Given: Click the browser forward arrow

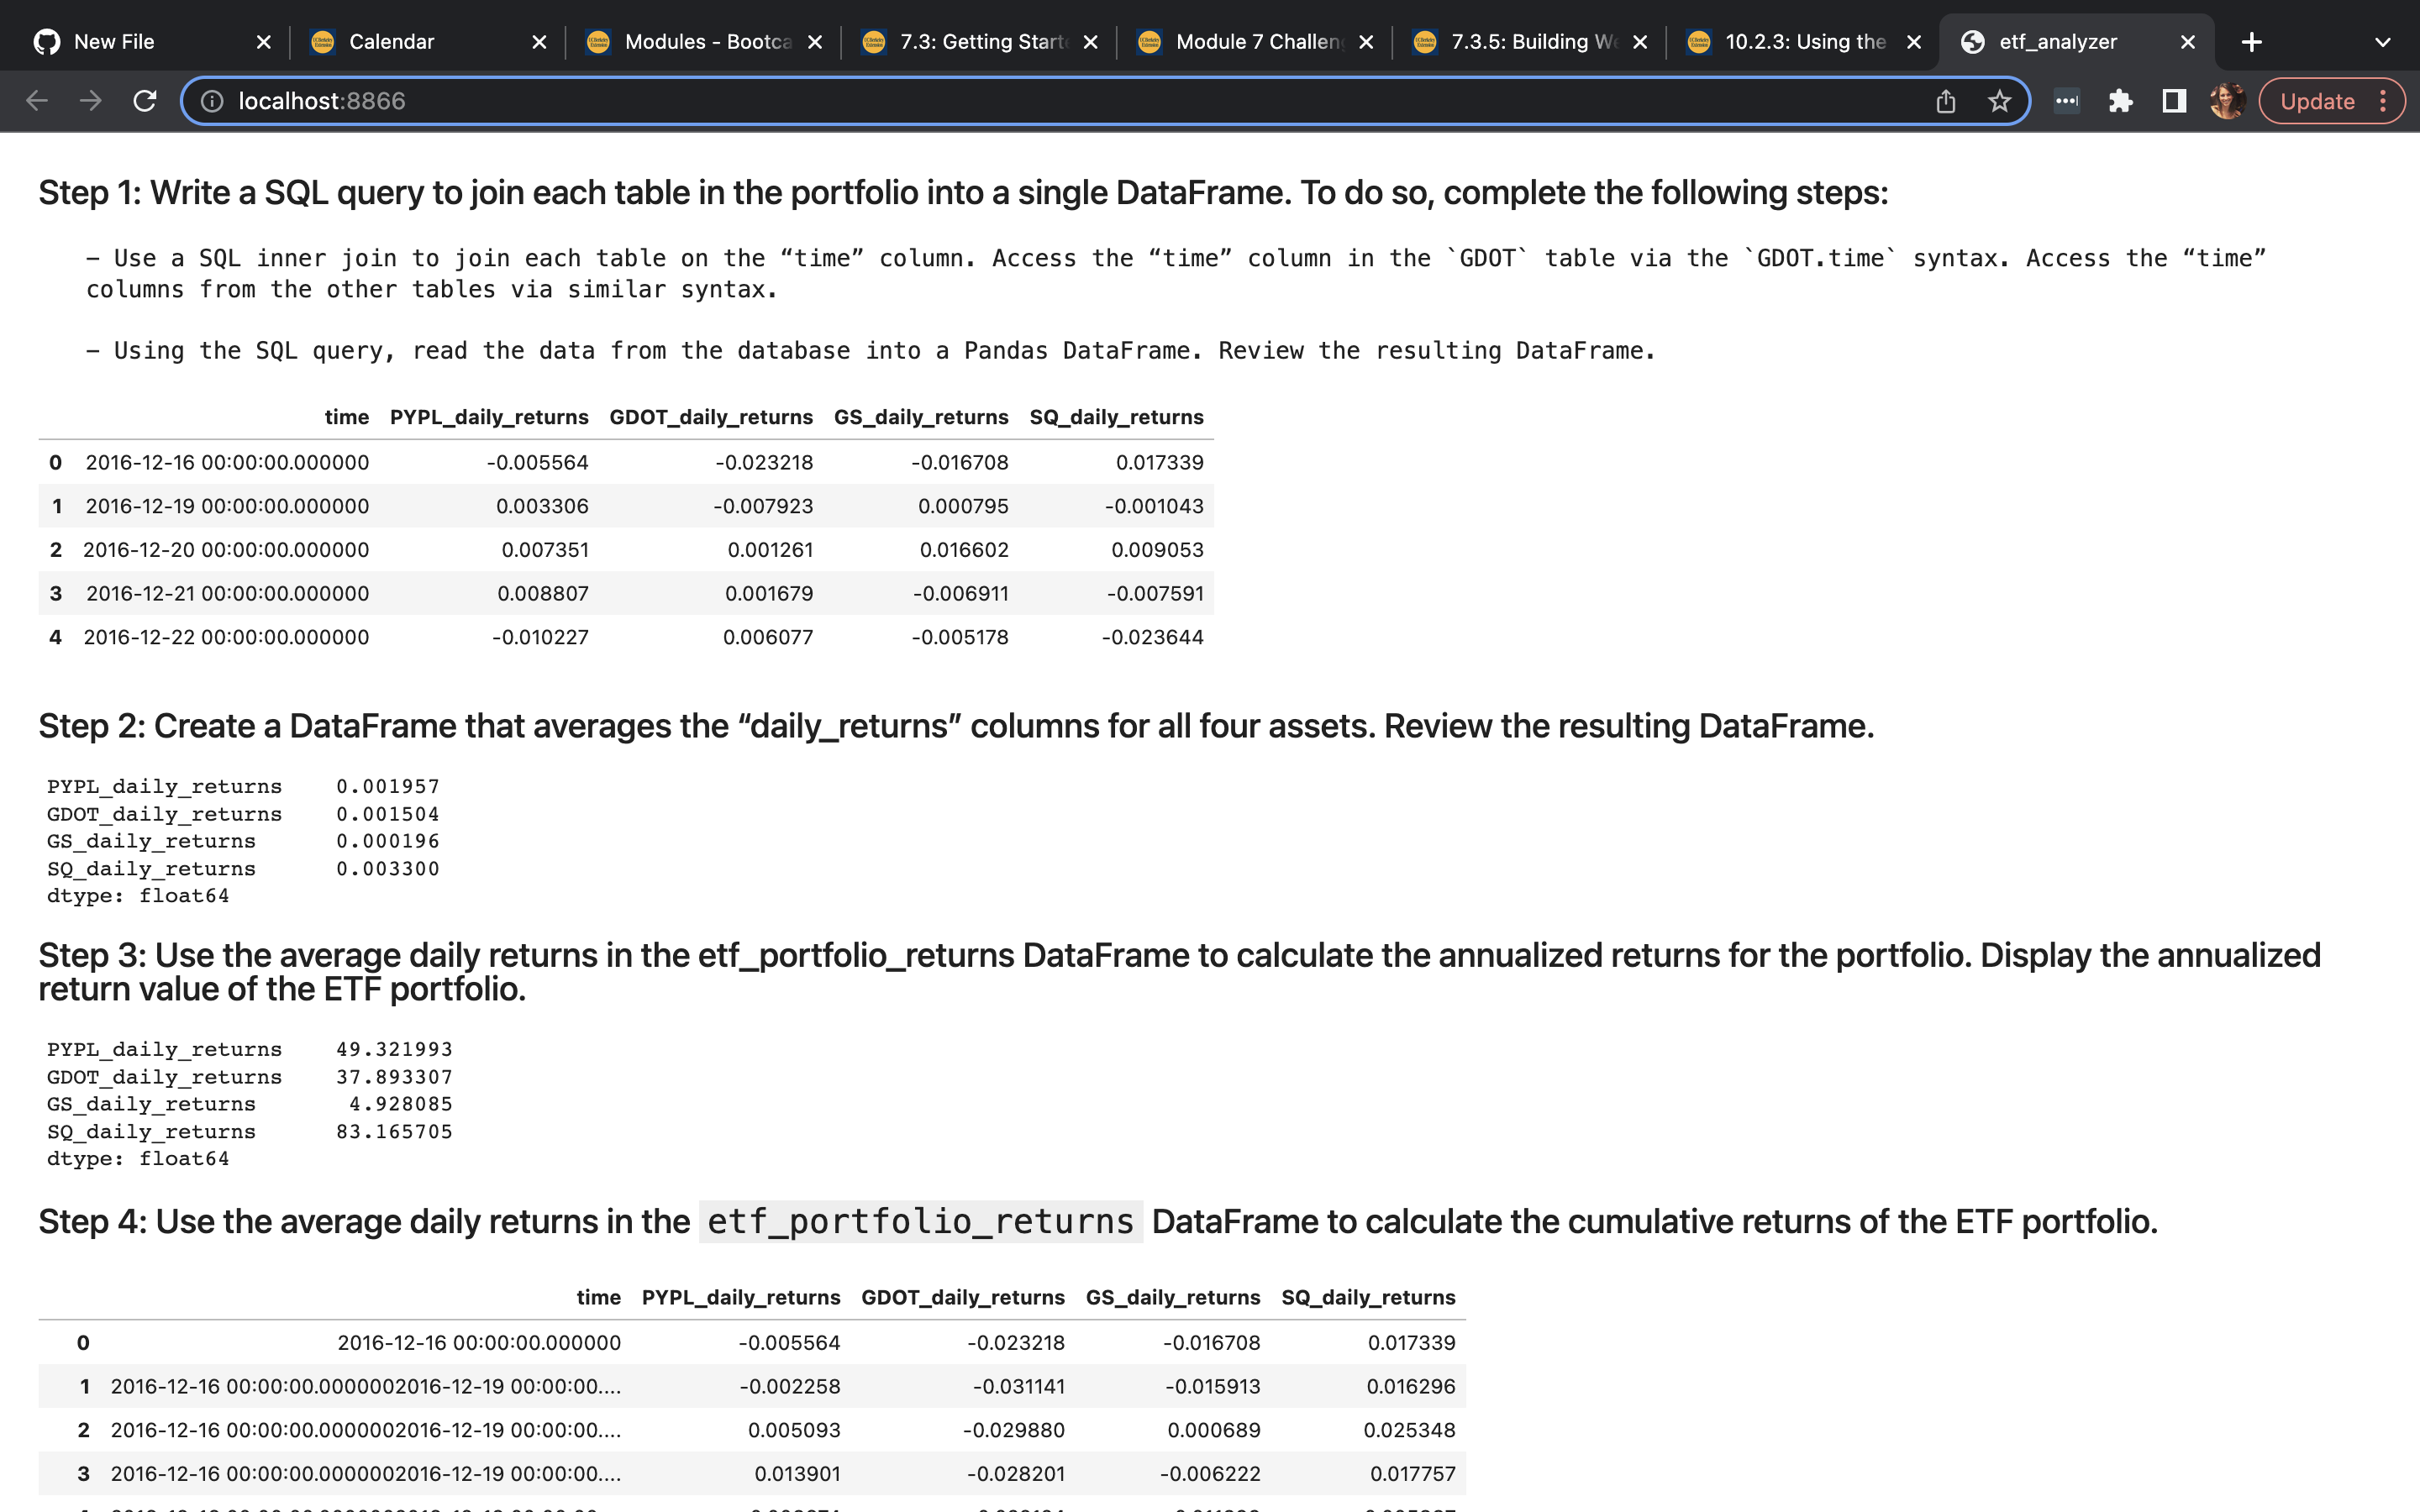Looking at the screenshot, I should (91, 101).
